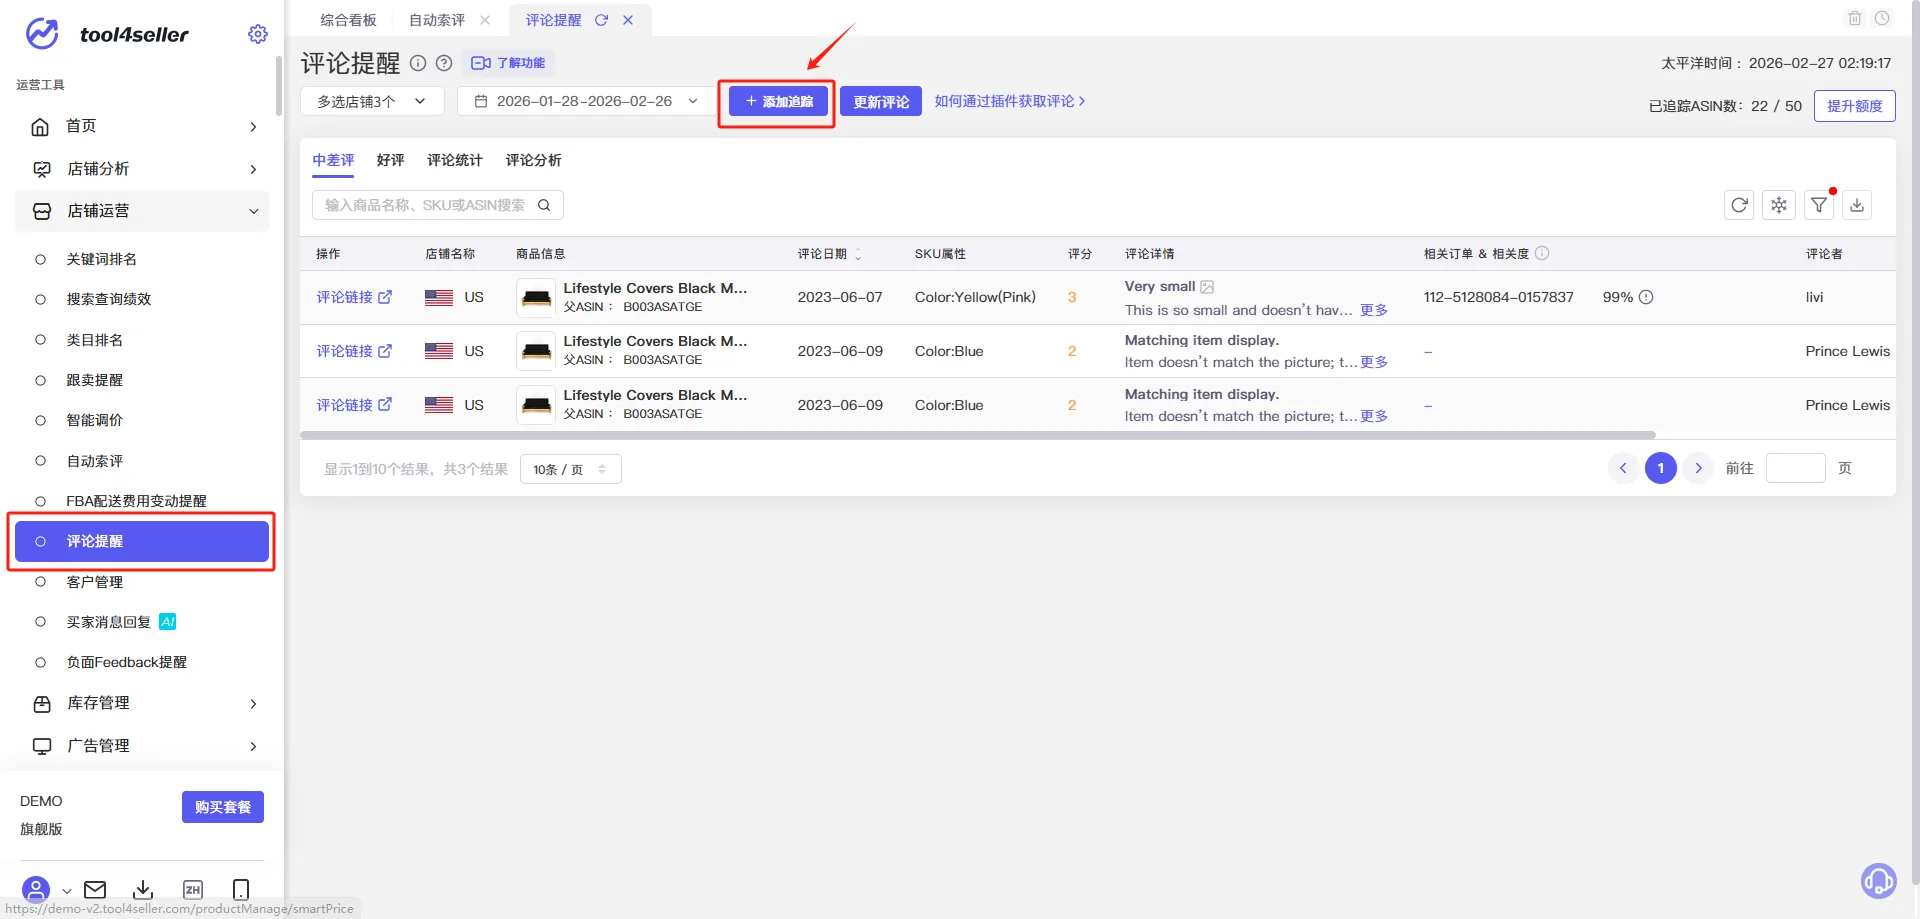Open the date range picker 2026-01-28-2026-02-26
The width and height of the screenshot is (1920, 919).
[585, 101]
